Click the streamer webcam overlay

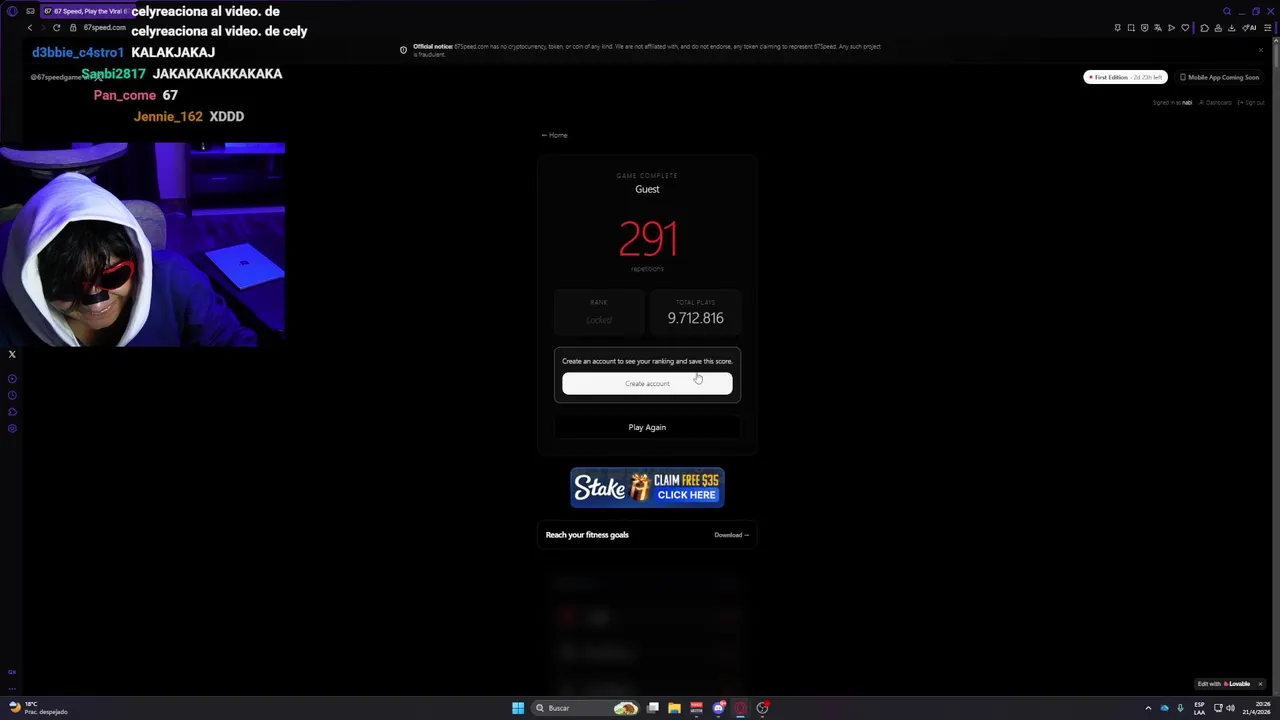(x=142, y=244)
